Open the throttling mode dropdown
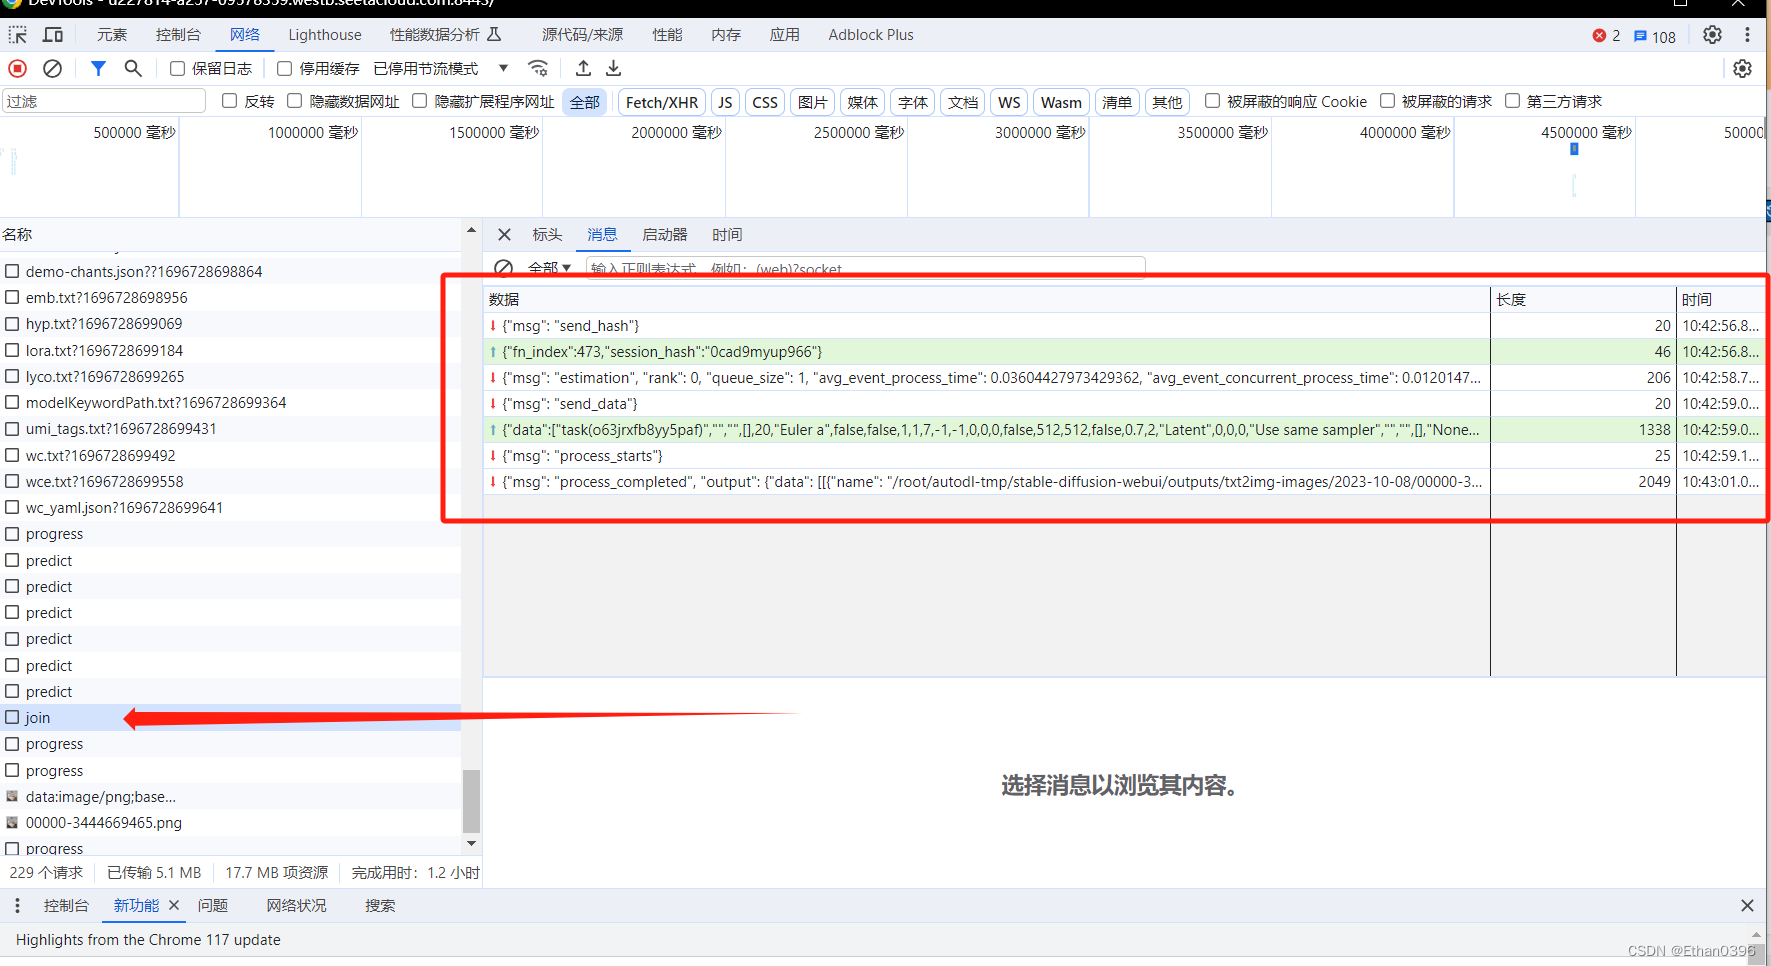This screenshot has width=1771, height=966. point(441,68)
